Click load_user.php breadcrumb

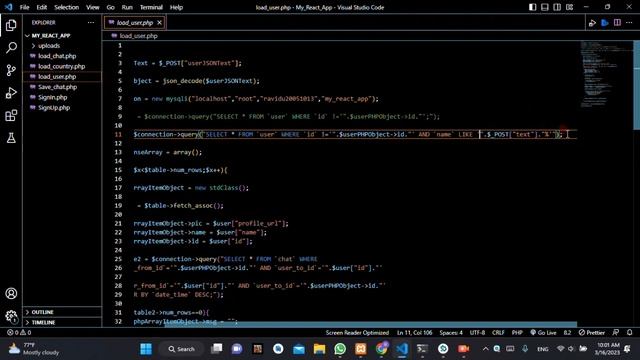tap(138, 36)
